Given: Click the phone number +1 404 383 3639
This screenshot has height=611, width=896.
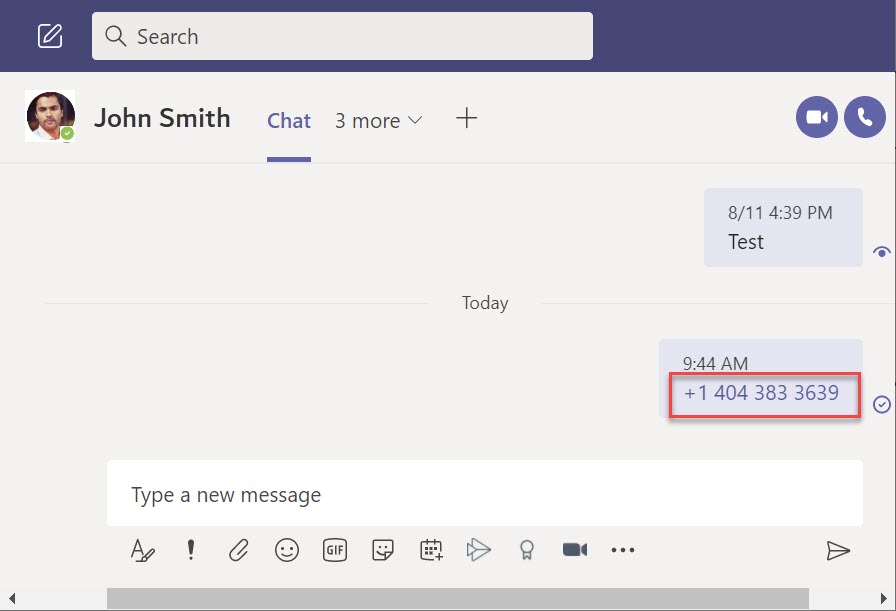Looking at the screenshot, I should coord(761,393).
